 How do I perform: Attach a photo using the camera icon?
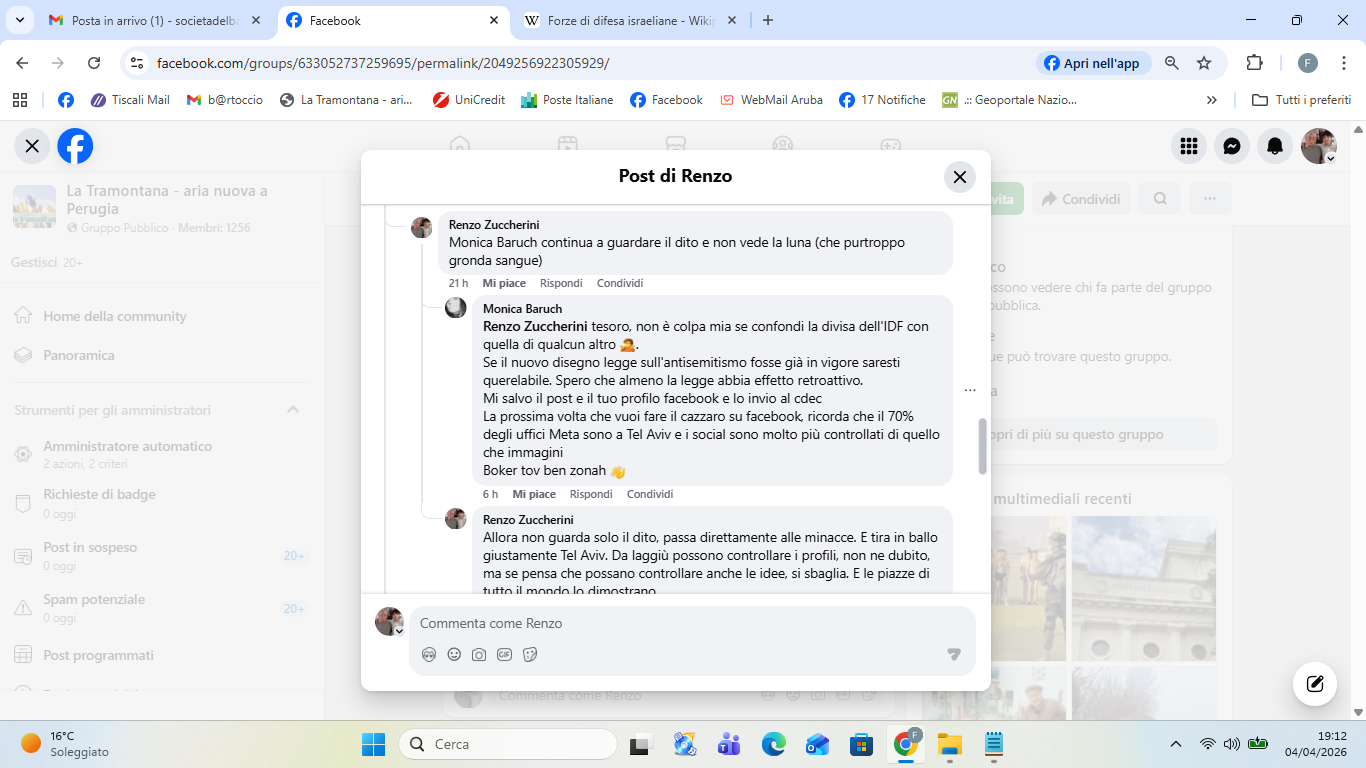(x=479, y=654)
